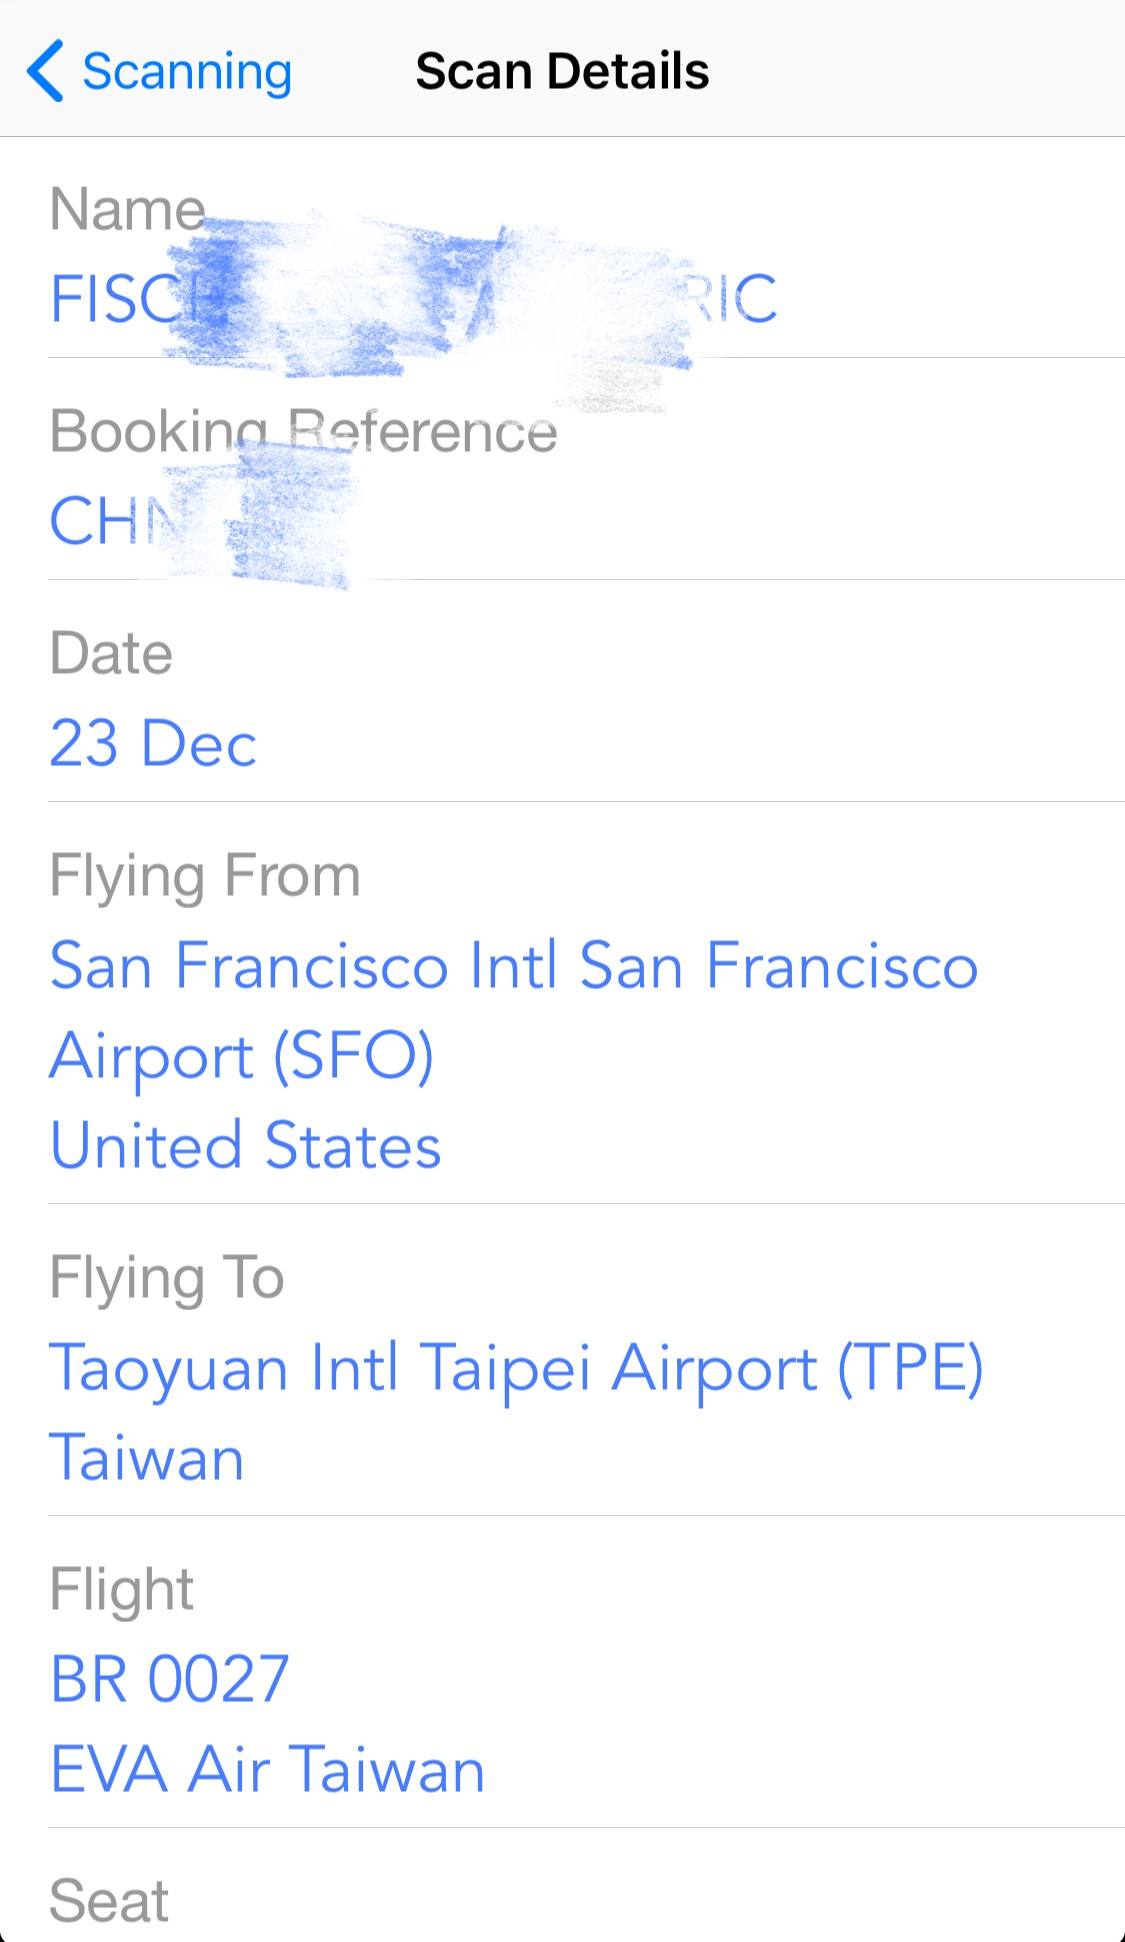1125x1942 pixels.
Task: Tap Taoyuan Intl Taipei Airport (TPE)
Action: [517, 1369]
